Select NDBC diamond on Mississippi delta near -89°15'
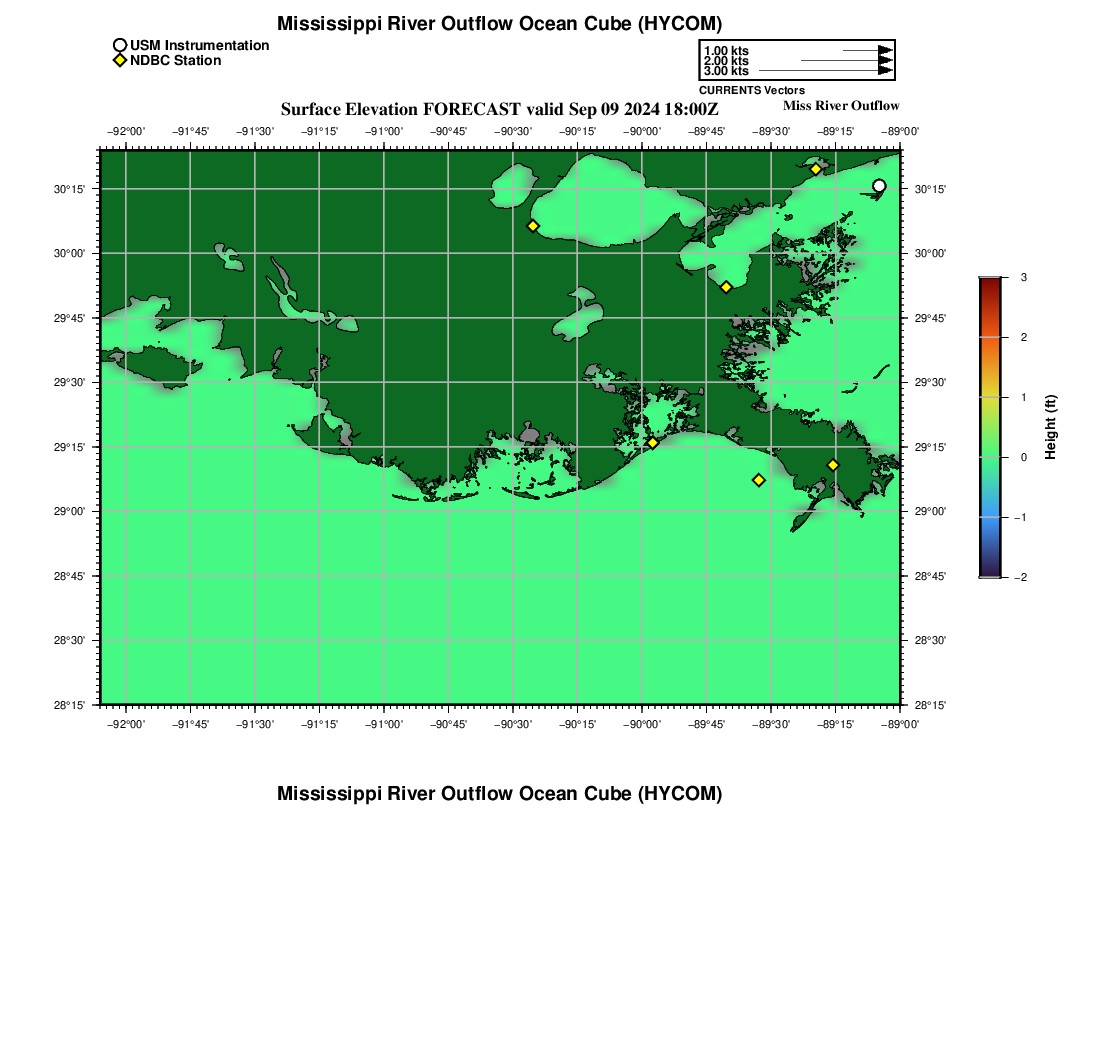Image resolution: width=1100 pixels, height=1050 pixels. [833, 464]
